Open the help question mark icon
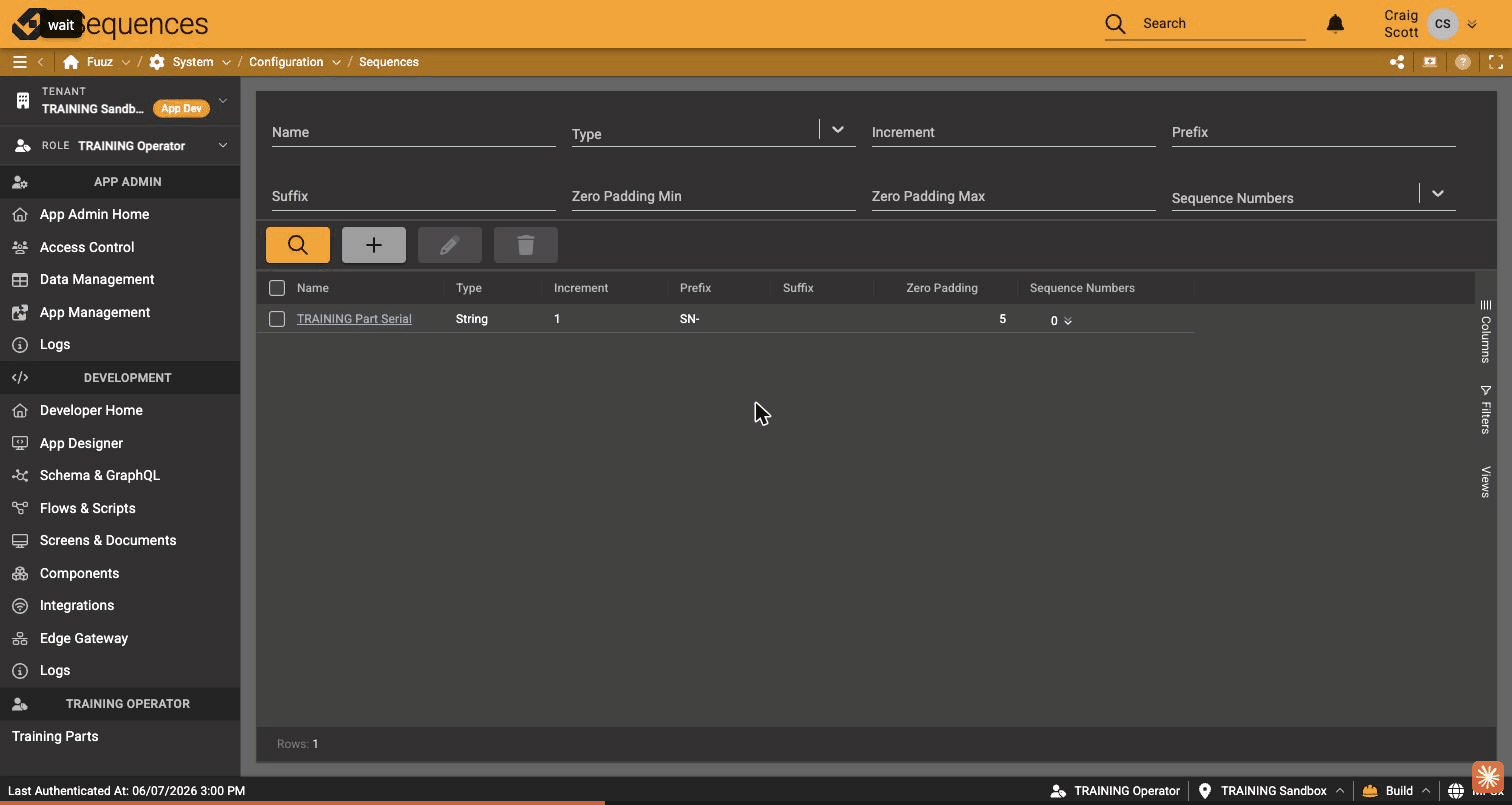The width and height of the screenshot is (1512, 805). 1463,62
